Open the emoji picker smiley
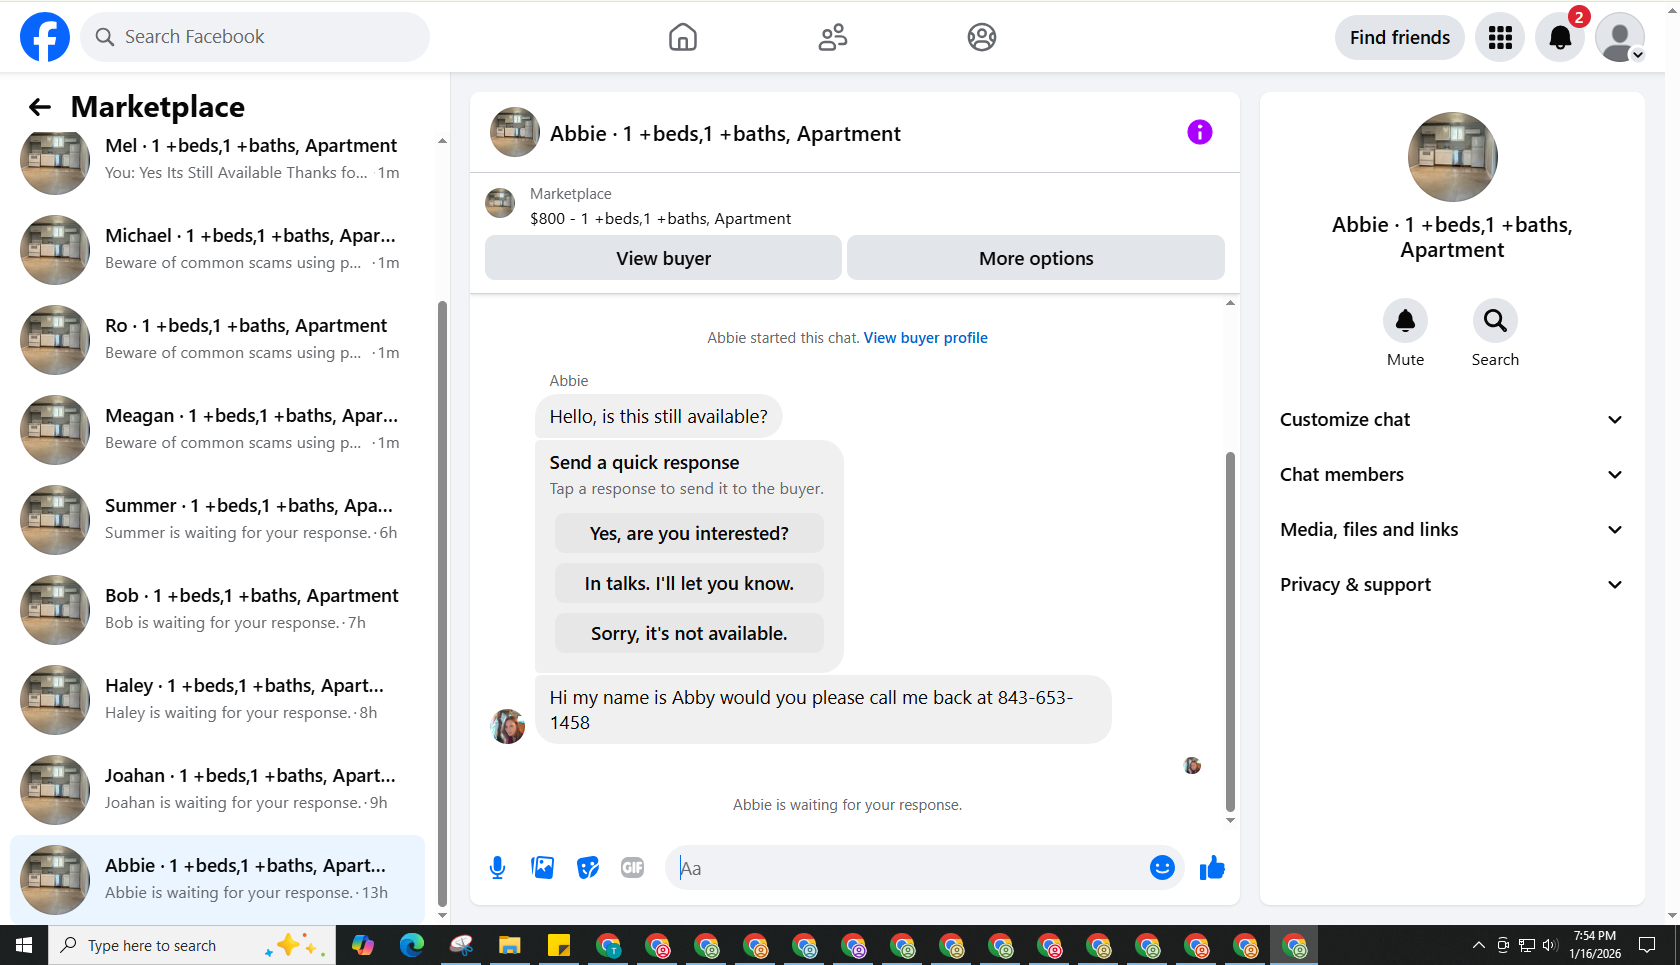Screen dimensions: 1680x965 (1162, 868)
